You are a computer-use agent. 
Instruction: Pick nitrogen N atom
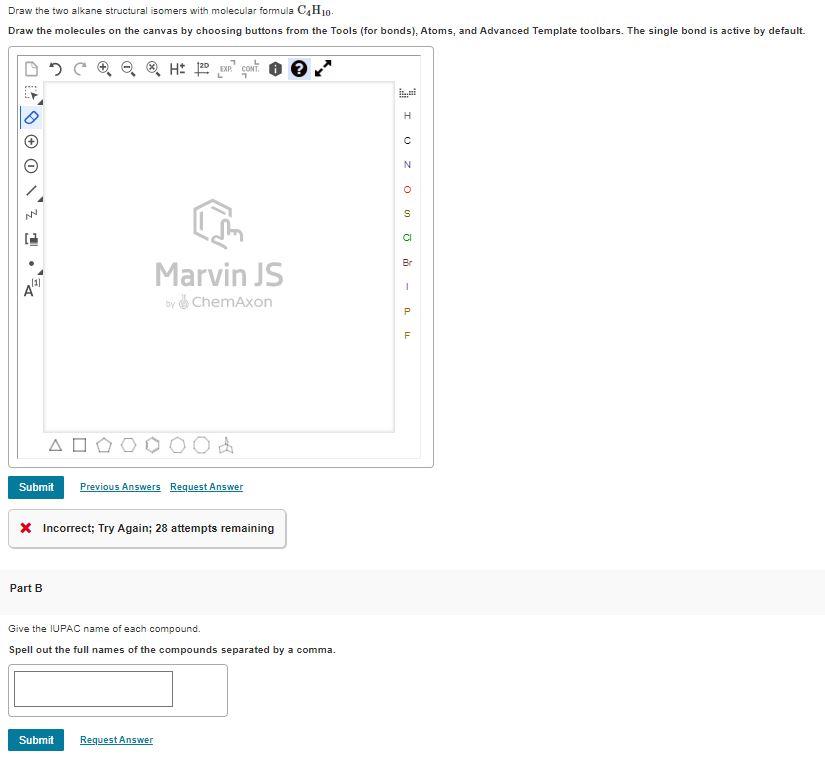tap(407, 165)
